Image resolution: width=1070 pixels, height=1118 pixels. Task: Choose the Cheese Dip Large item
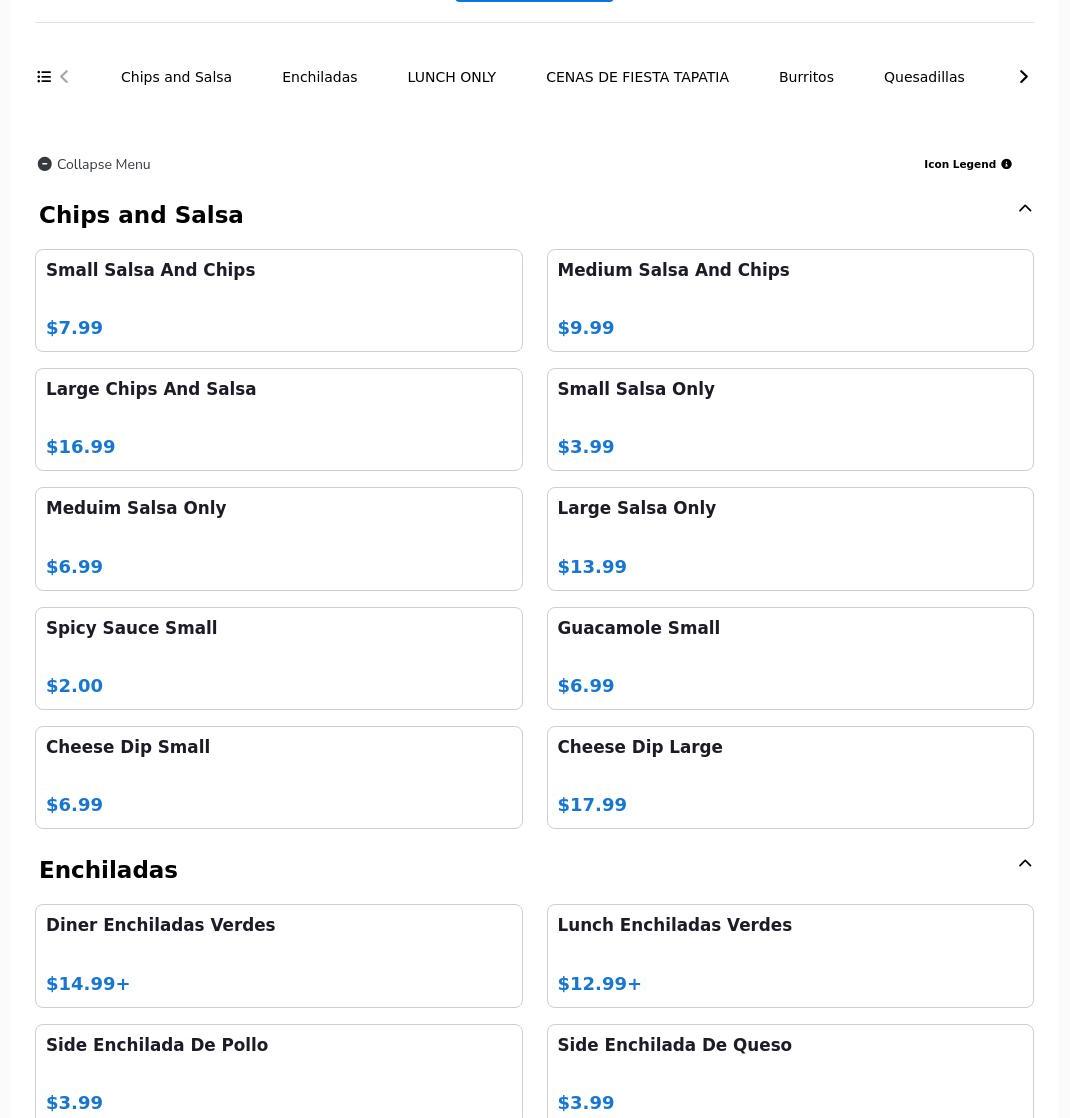[789, 777]
